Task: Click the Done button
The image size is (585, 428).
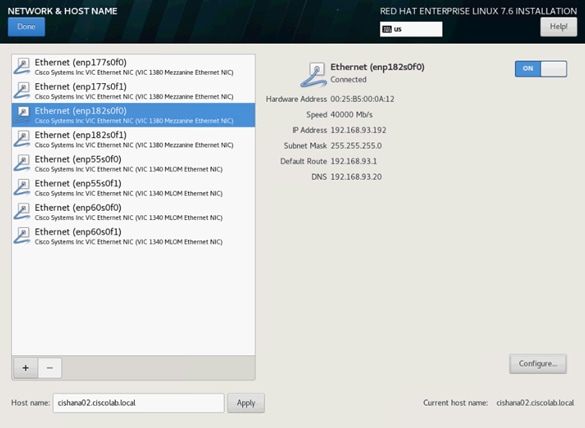Action: pos(26,26)
